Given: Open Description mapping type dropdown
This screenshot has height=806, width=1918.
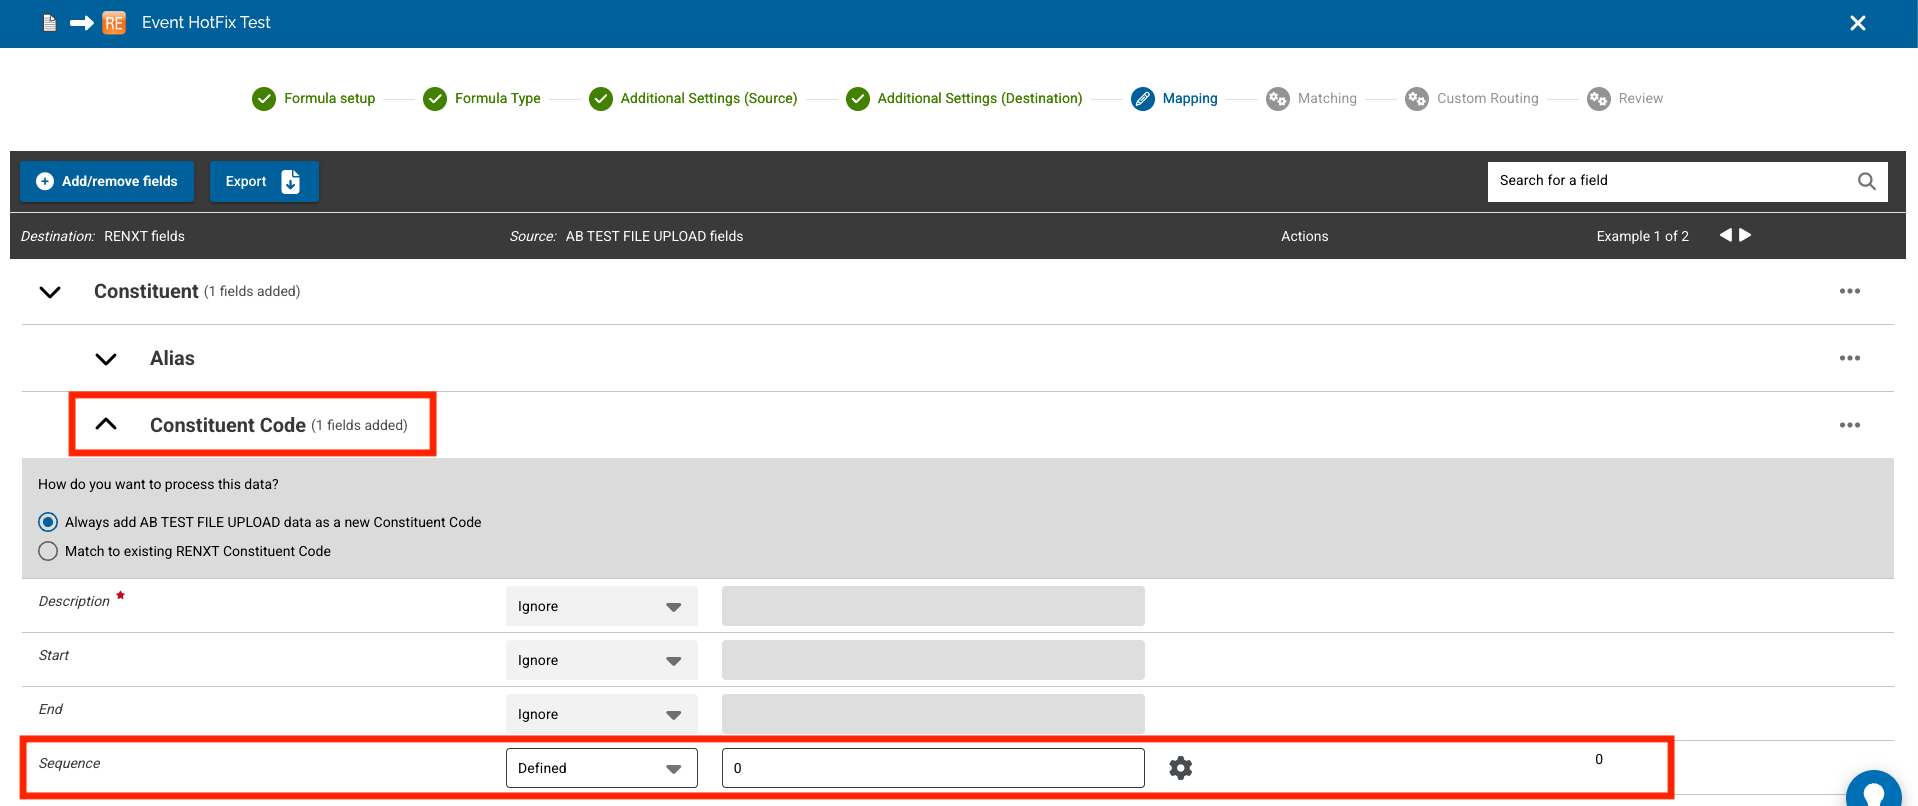Looking at the screenshot, I should coord(602,606).
